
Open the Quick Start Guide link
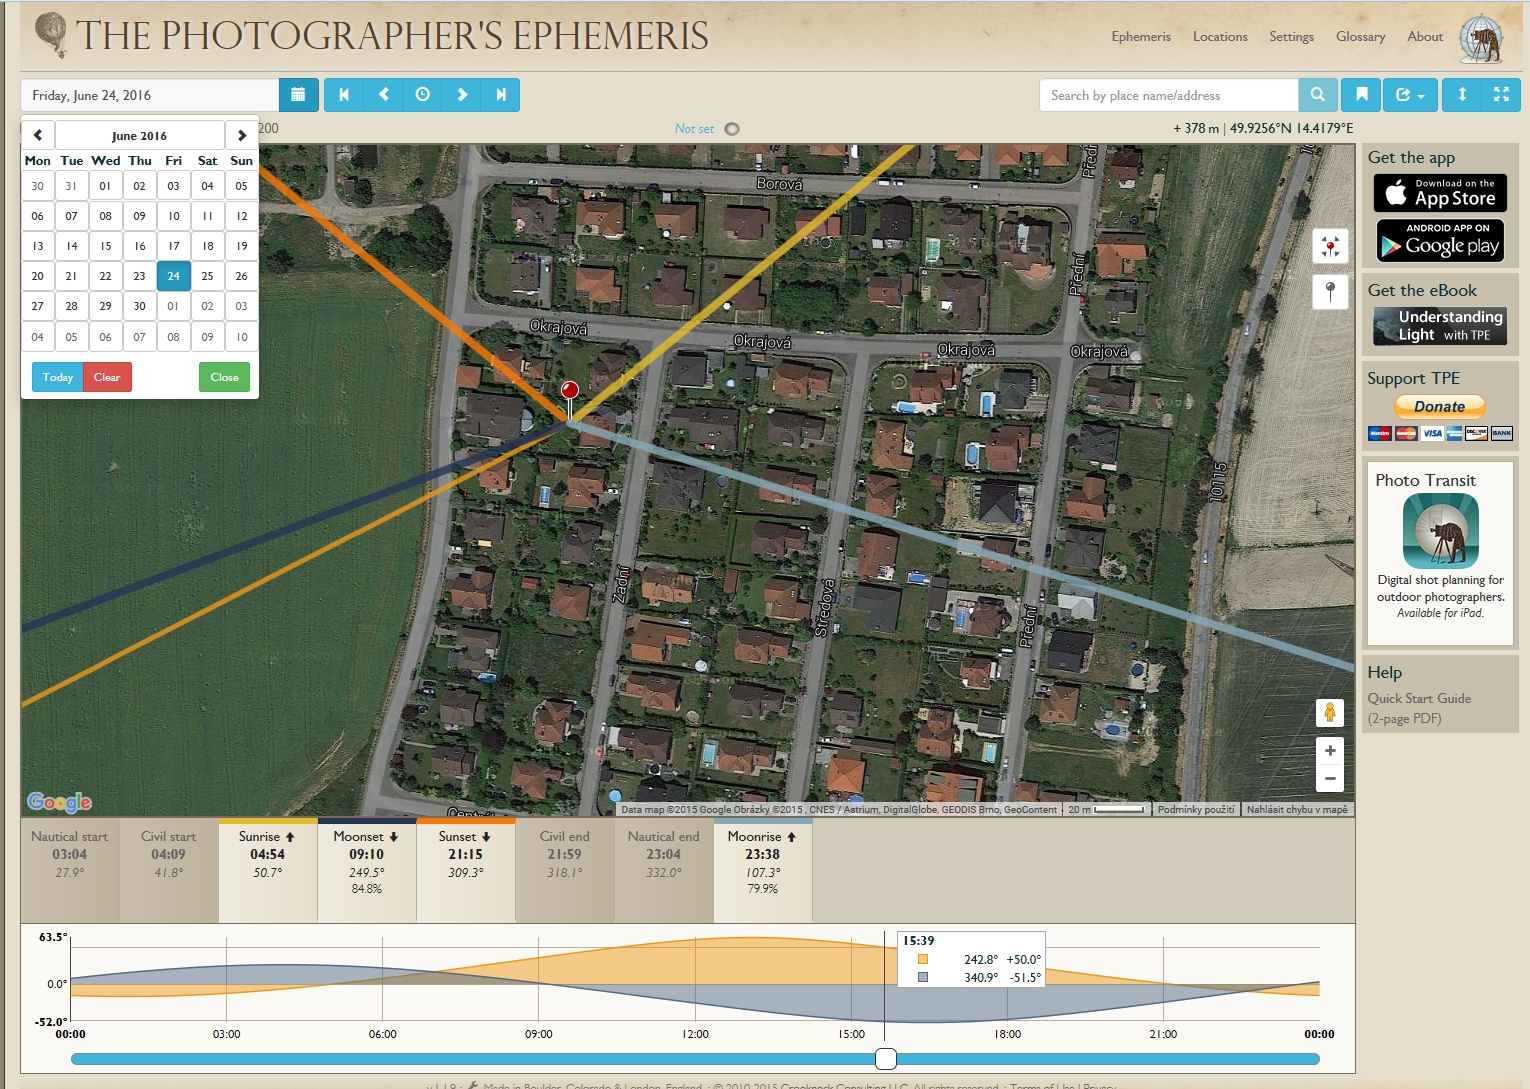tap(1419, 699)
